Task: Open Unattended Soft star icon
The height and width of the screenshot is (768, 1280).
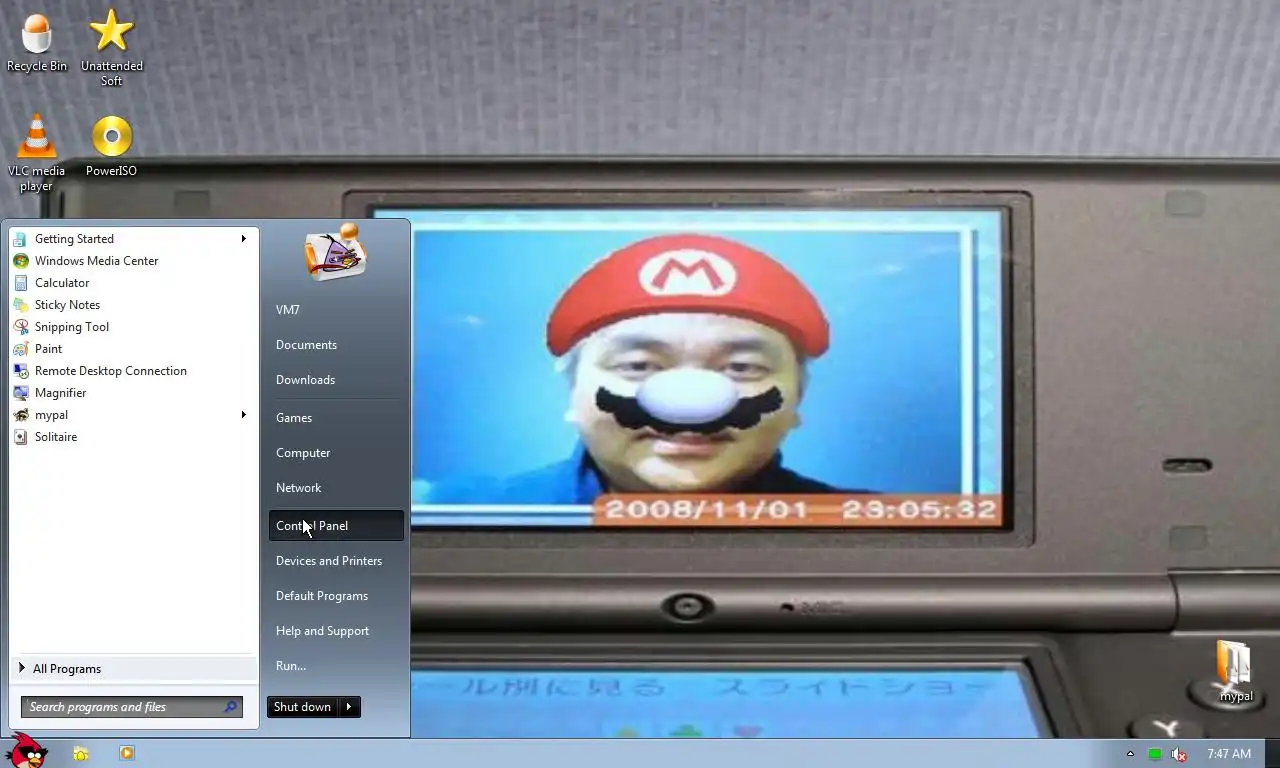Action: (x=111, y=46)
